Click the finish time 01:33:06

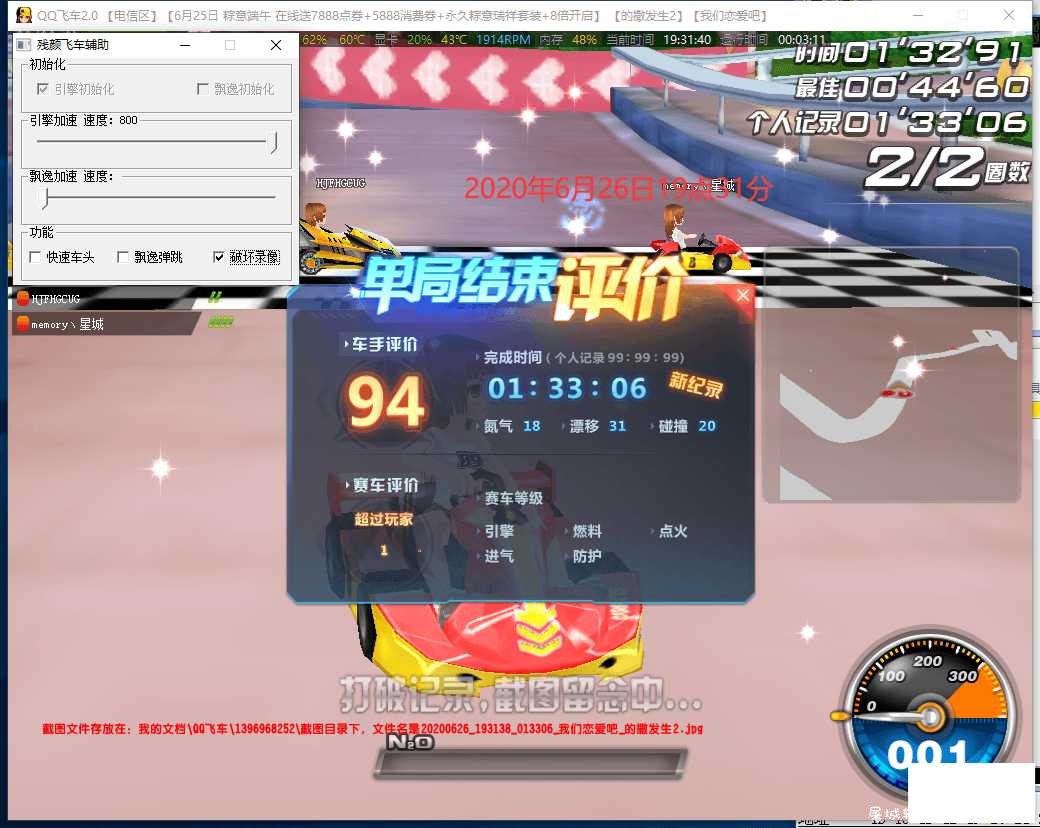tap(567, 388)
